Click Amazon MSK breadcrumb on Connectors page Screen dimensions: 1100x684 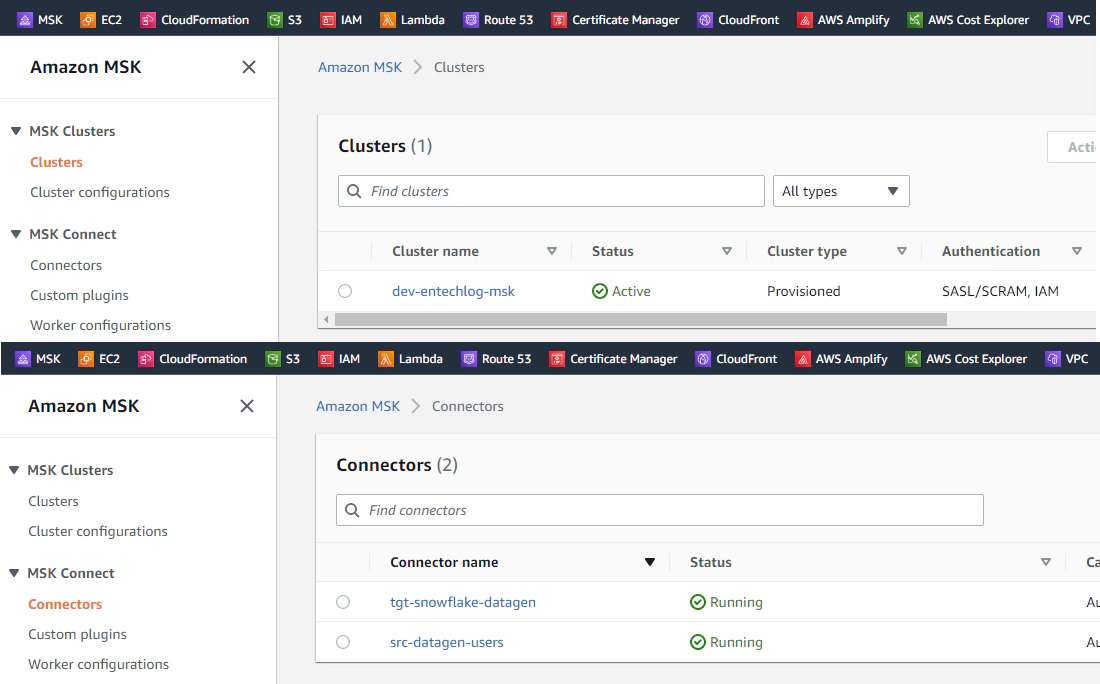[358, 406]
